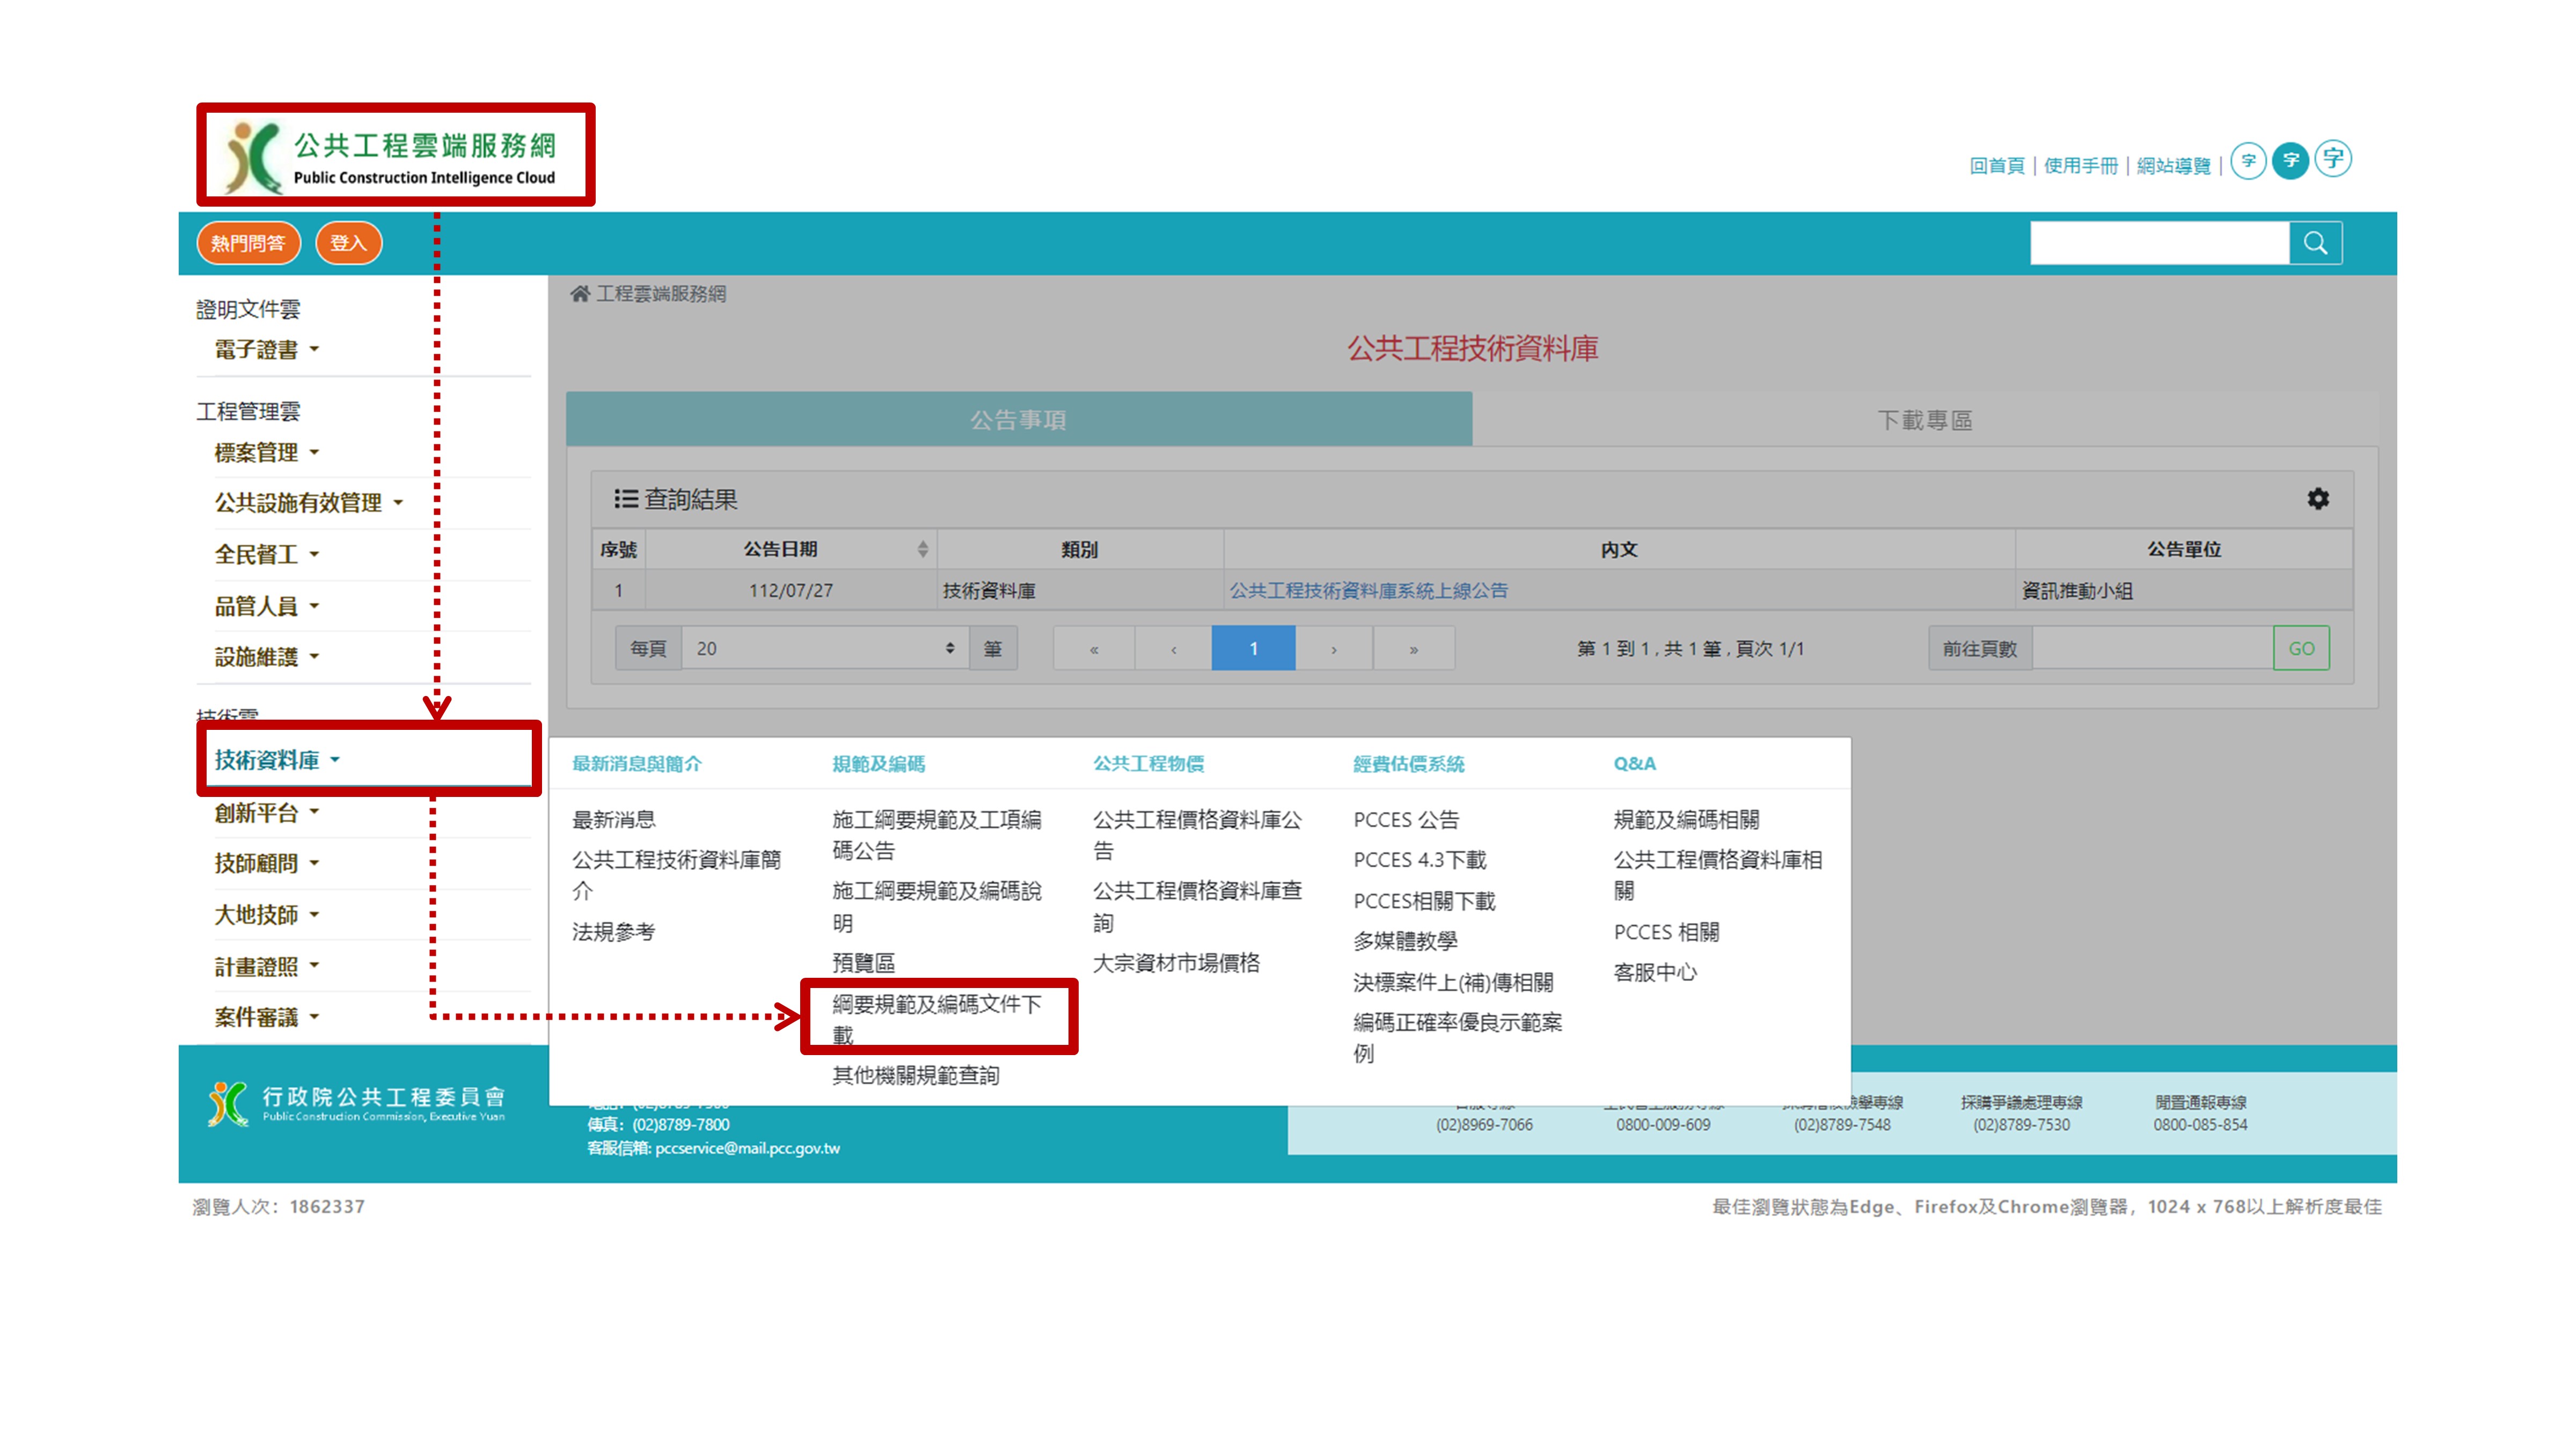
Task: Select the large font size icon
Action: pos(2333,158)
